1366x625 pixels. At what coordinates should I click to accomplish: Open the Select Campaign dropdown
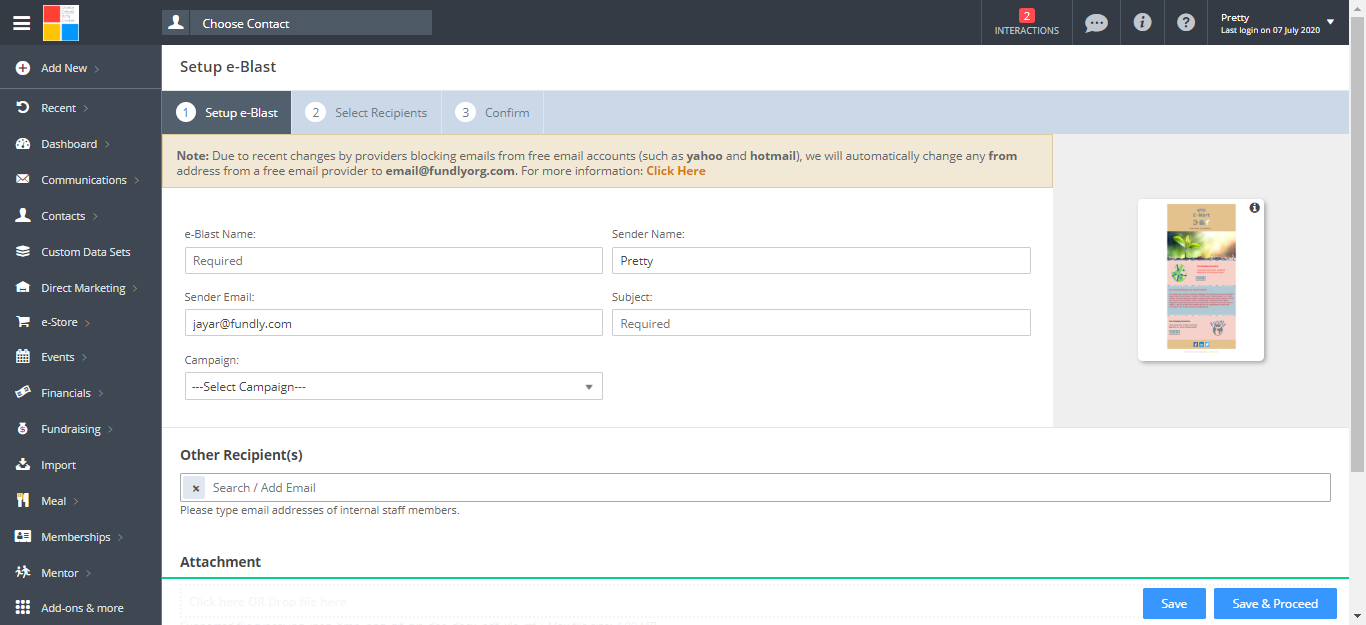[394, 386]
